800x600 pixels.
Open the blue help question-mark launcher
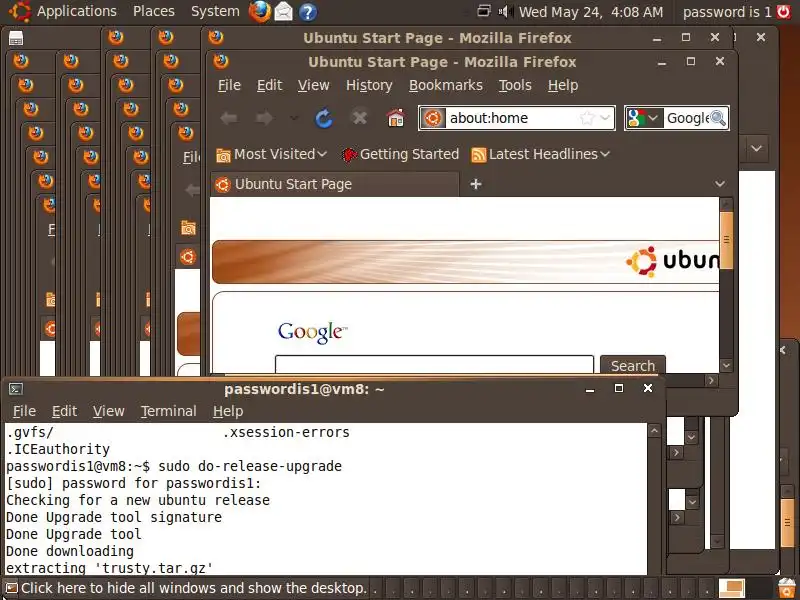pos(308,12)
